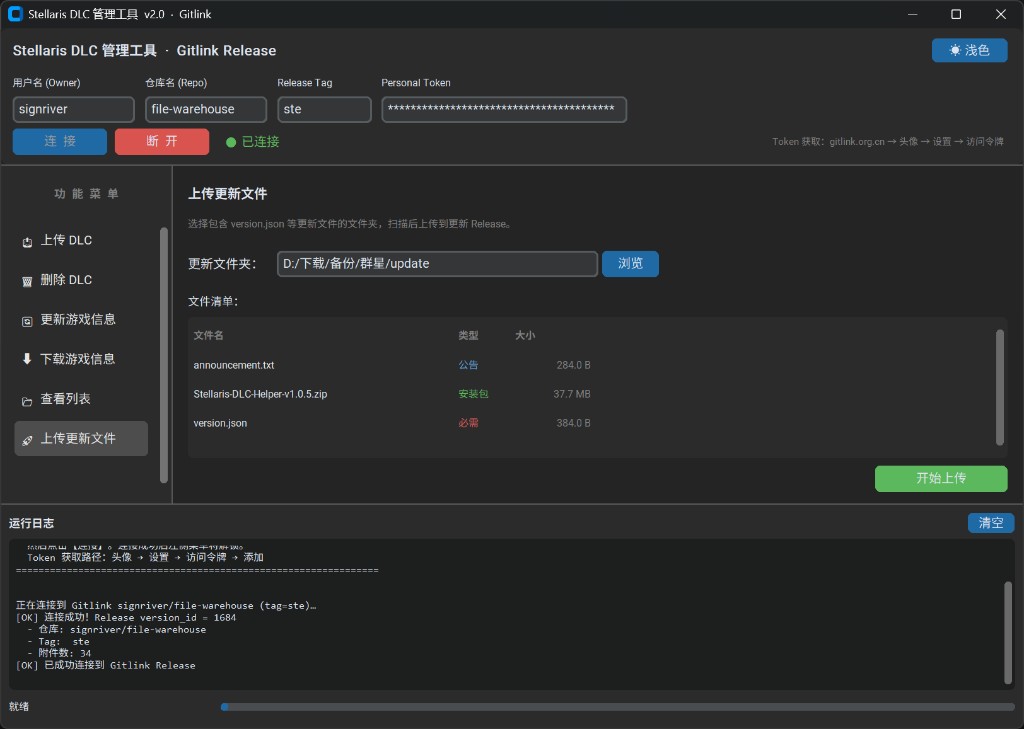The image size is (1024, 729).
Task: Click the run log vertical scrollbar
Action: click(x=1008, y=632)
